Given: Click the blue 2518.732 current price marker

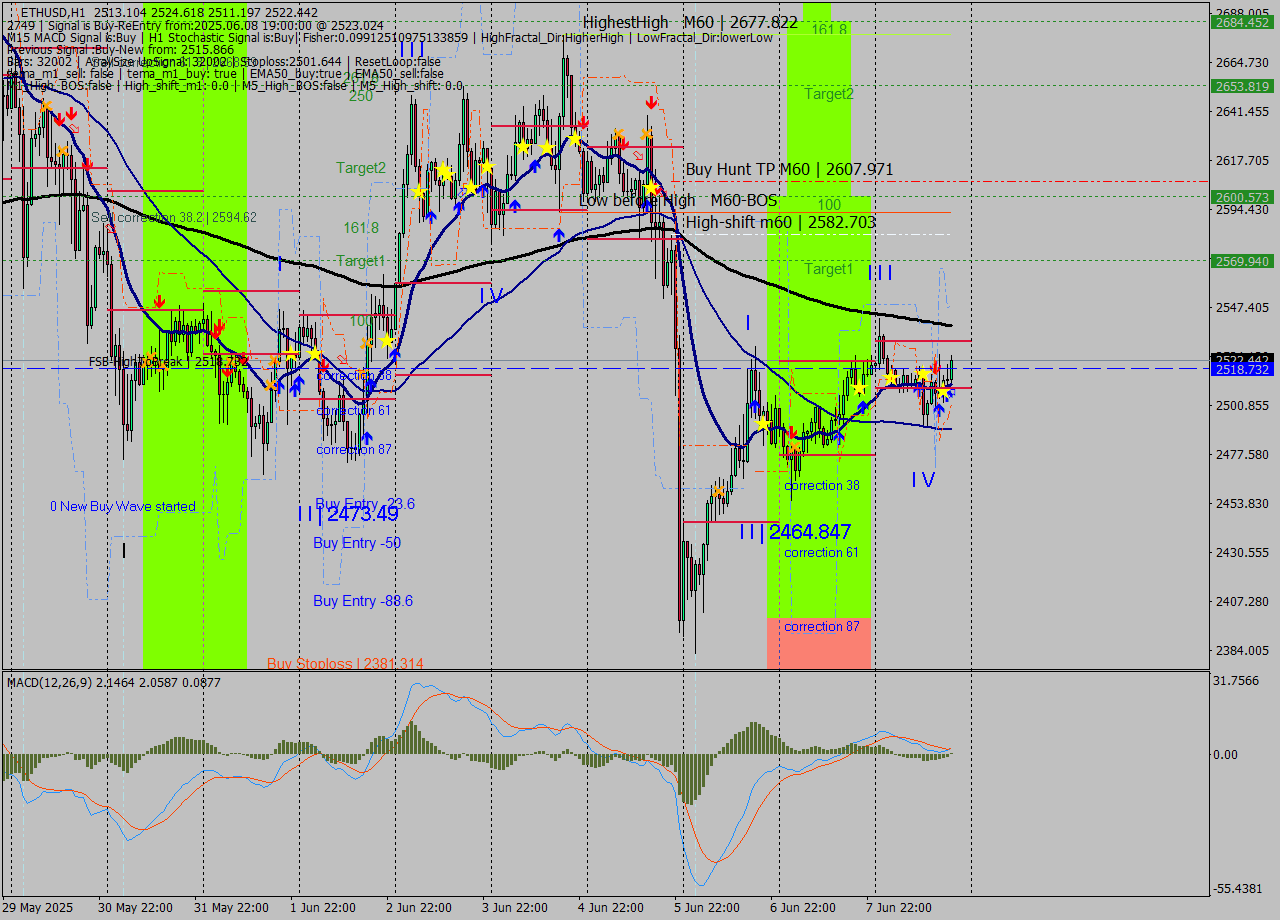Looking at the screenshot, I should [x=1240, y=370].
